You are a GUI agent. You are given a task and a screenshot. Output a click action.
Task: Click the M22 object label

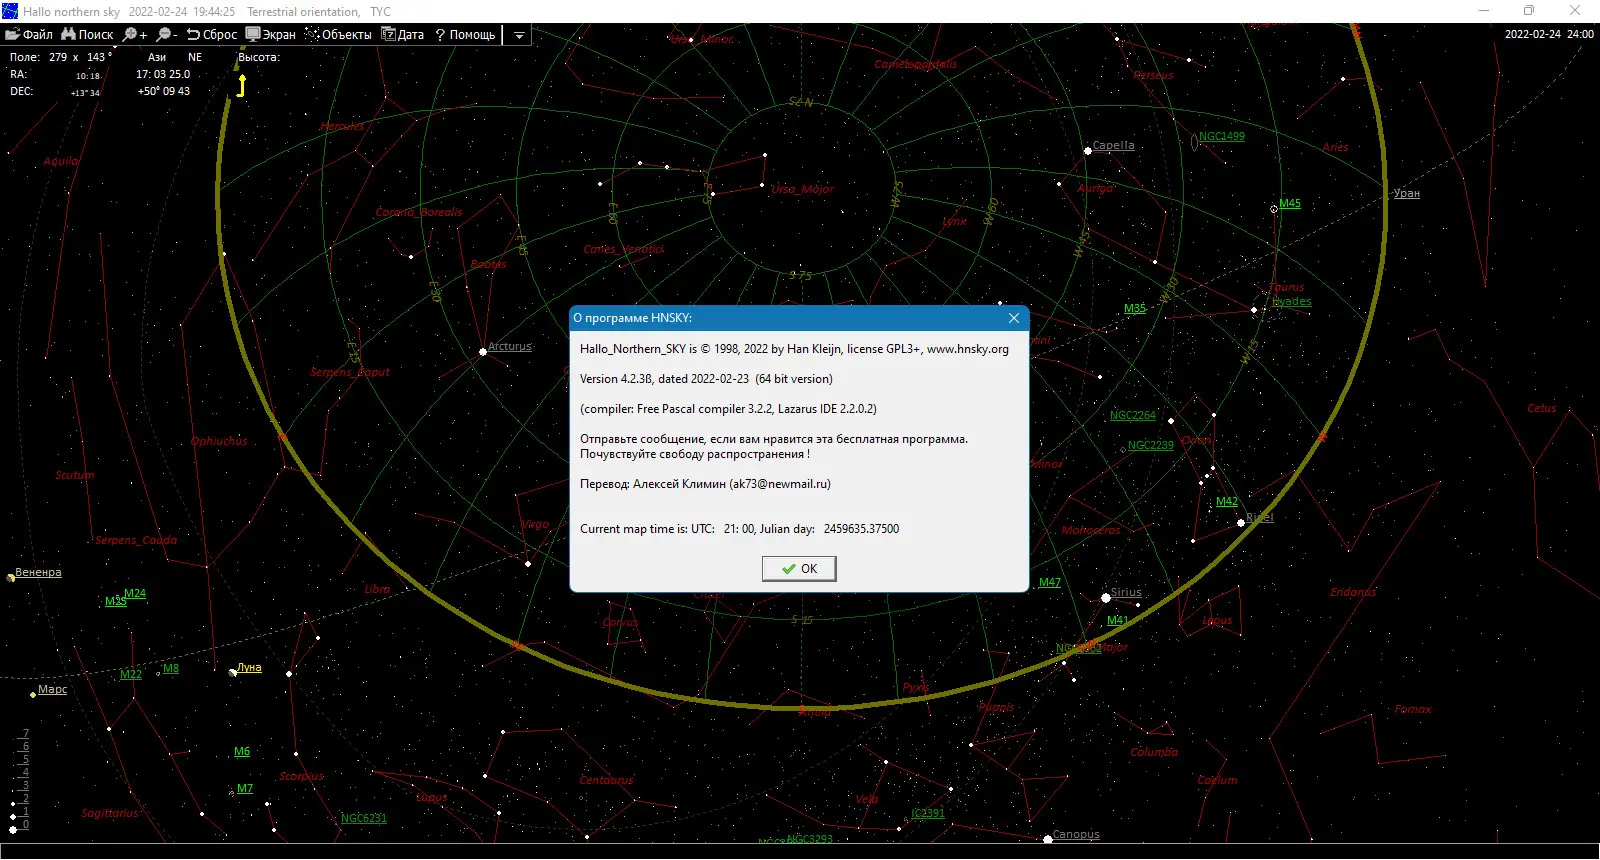coord(131,675)
